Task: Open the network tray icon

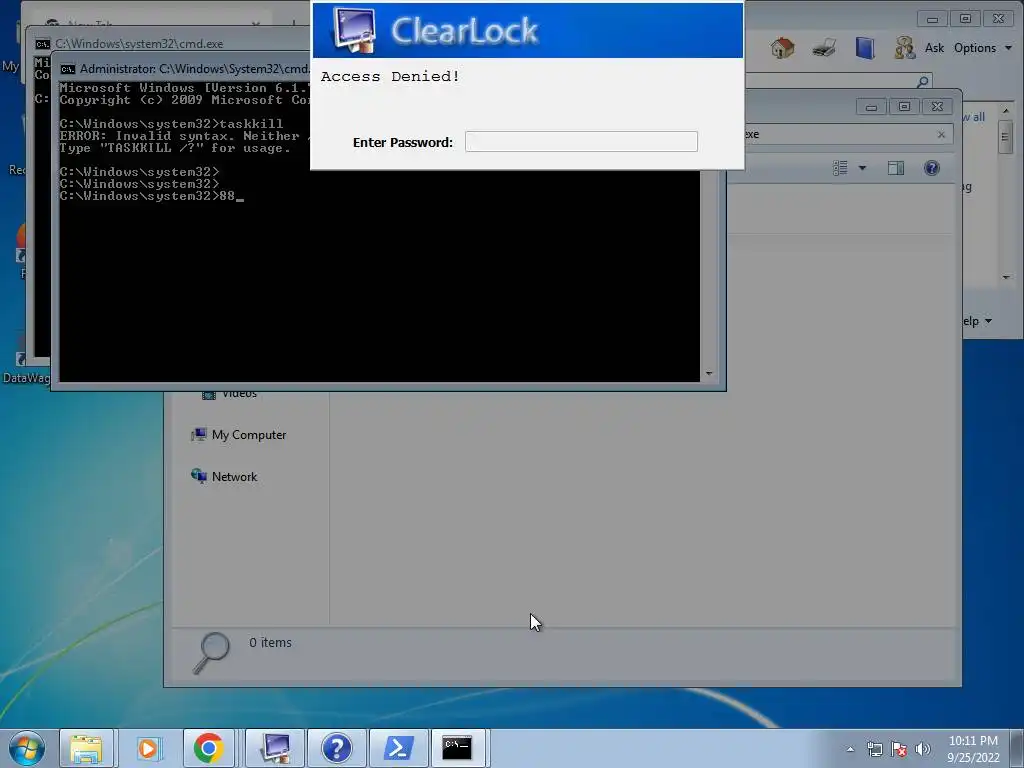Action: (874, 749)
